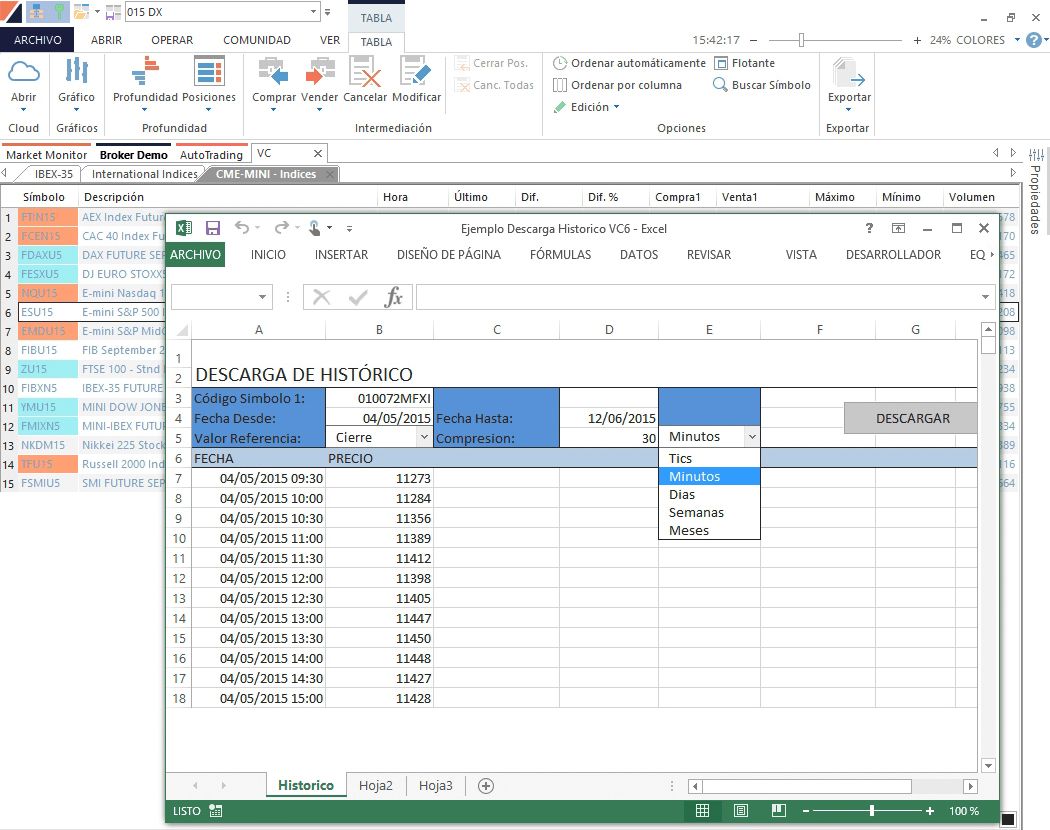The image size is (1050, 830).
Task: Click the Excel zoom slider handle
Action: pos(871,811)
